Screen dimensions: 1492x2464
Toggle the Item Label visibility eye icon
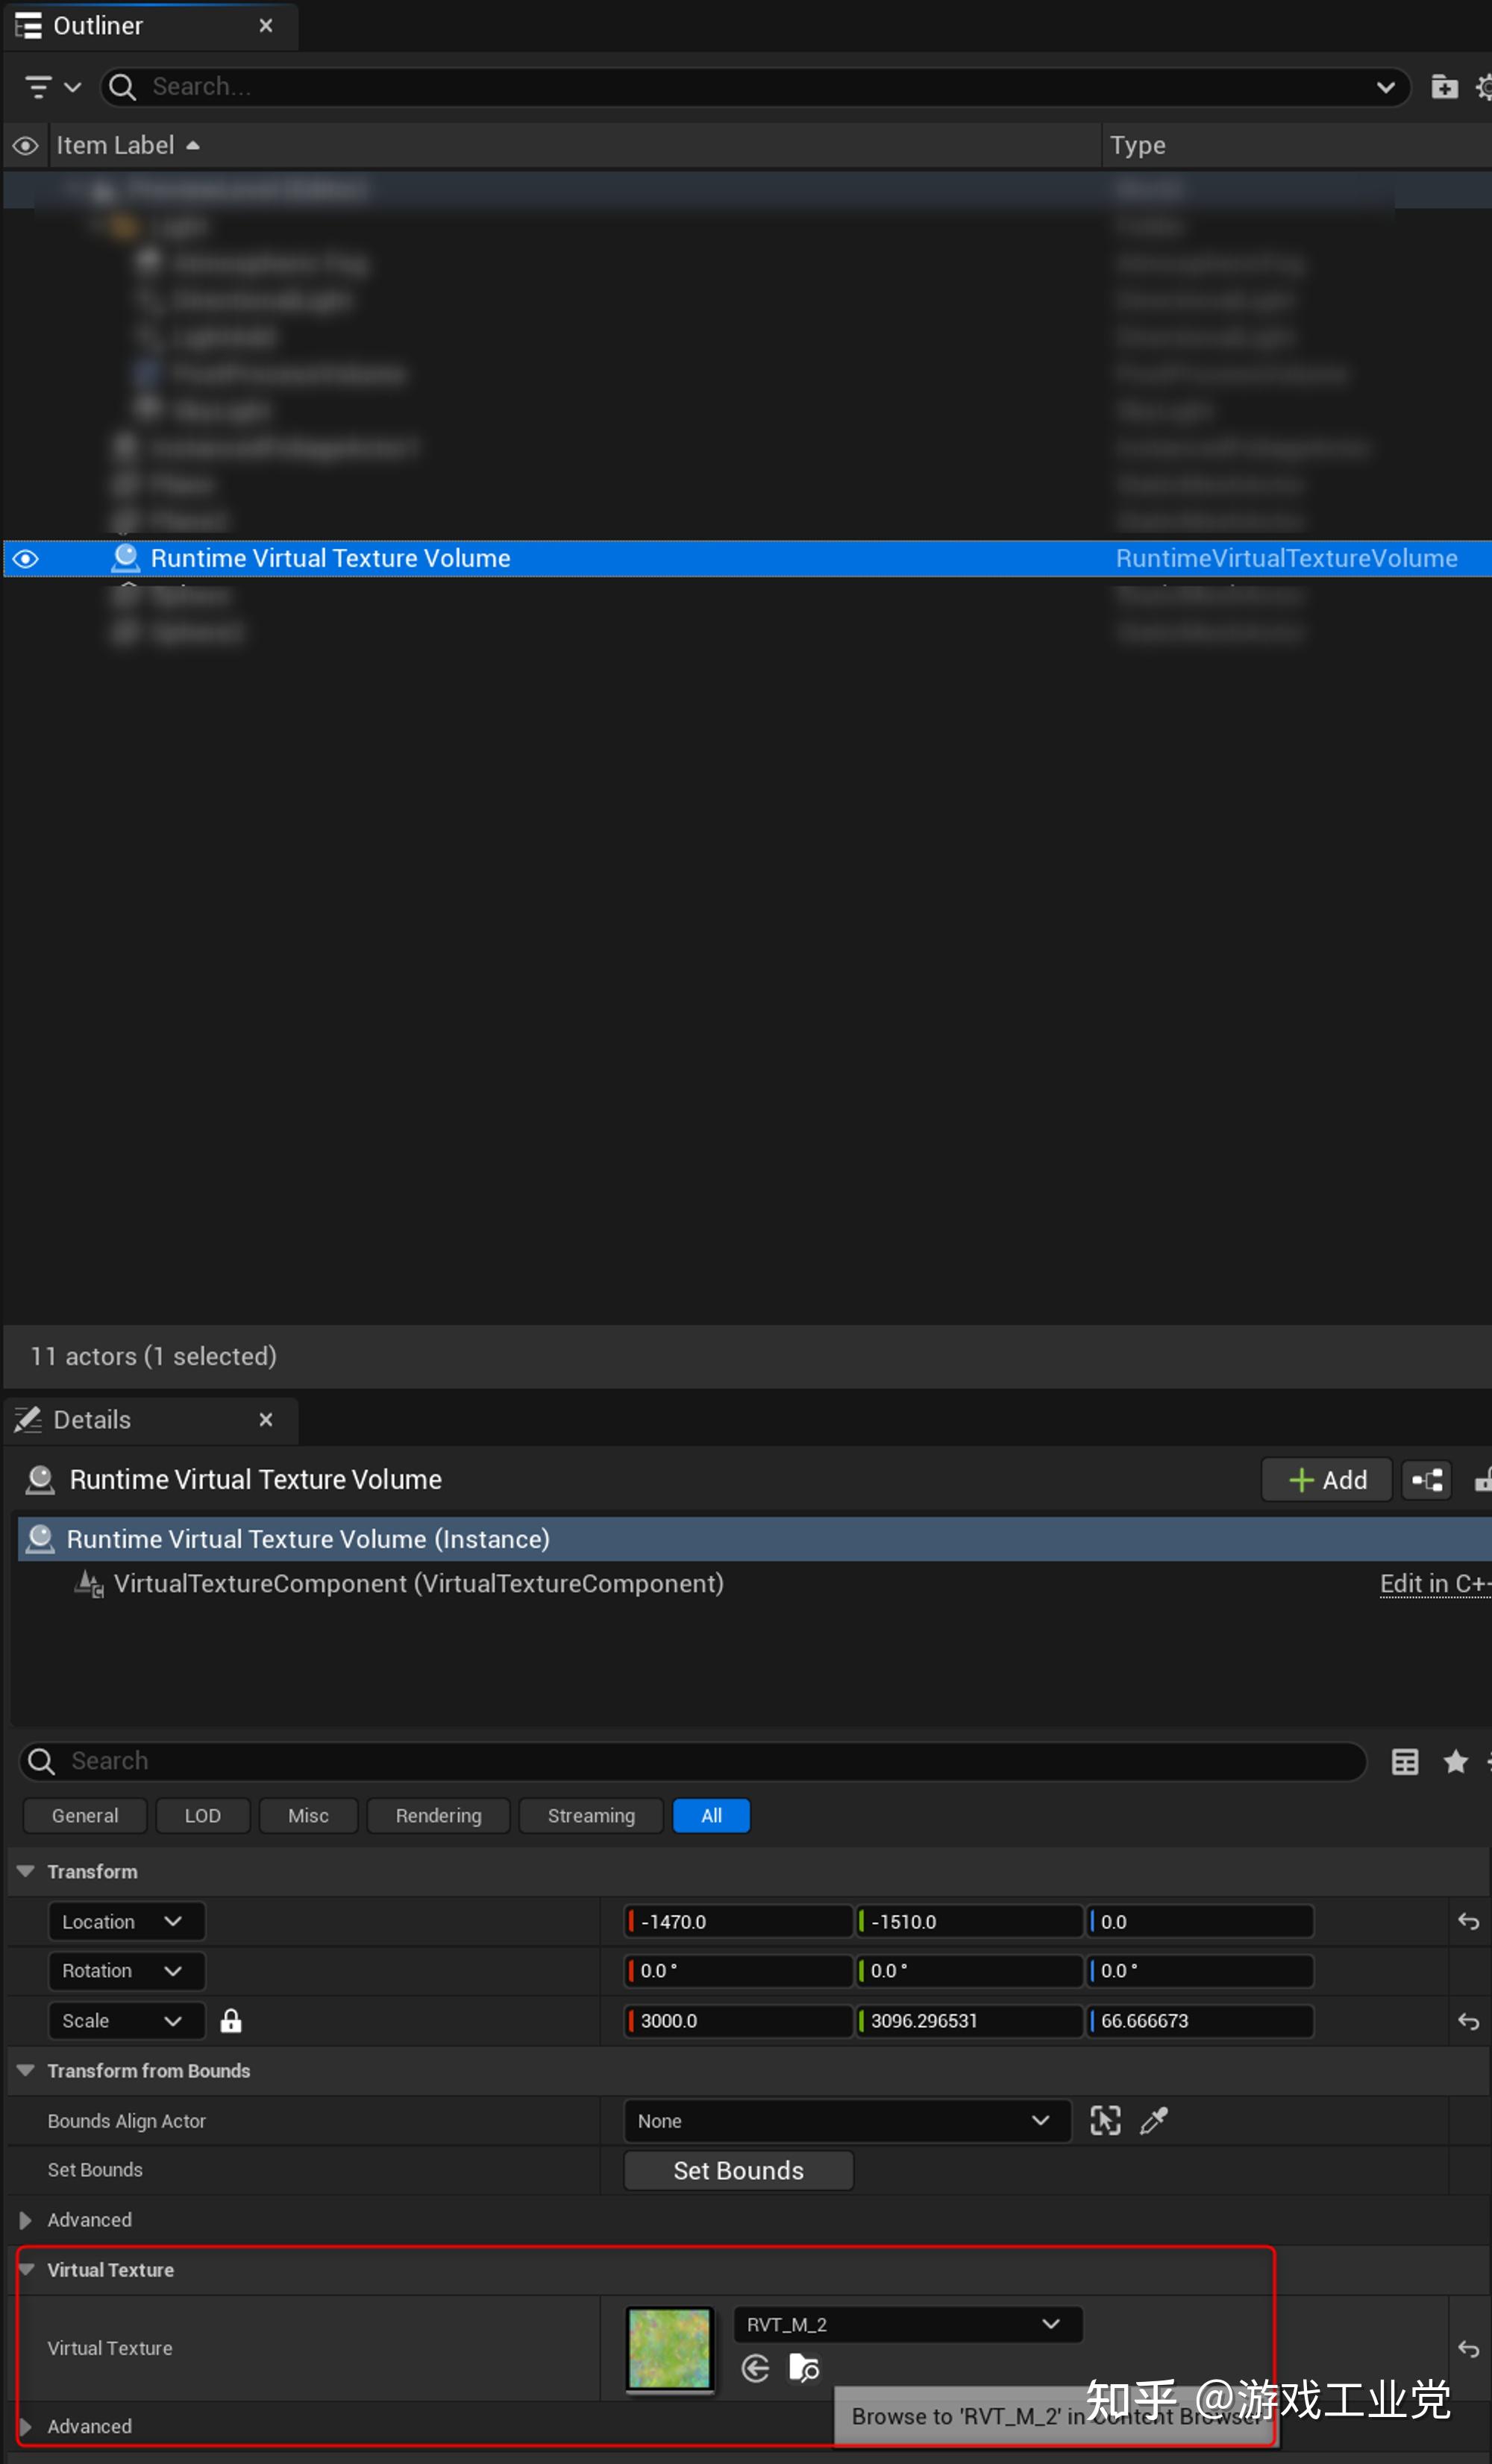(24, 145)
